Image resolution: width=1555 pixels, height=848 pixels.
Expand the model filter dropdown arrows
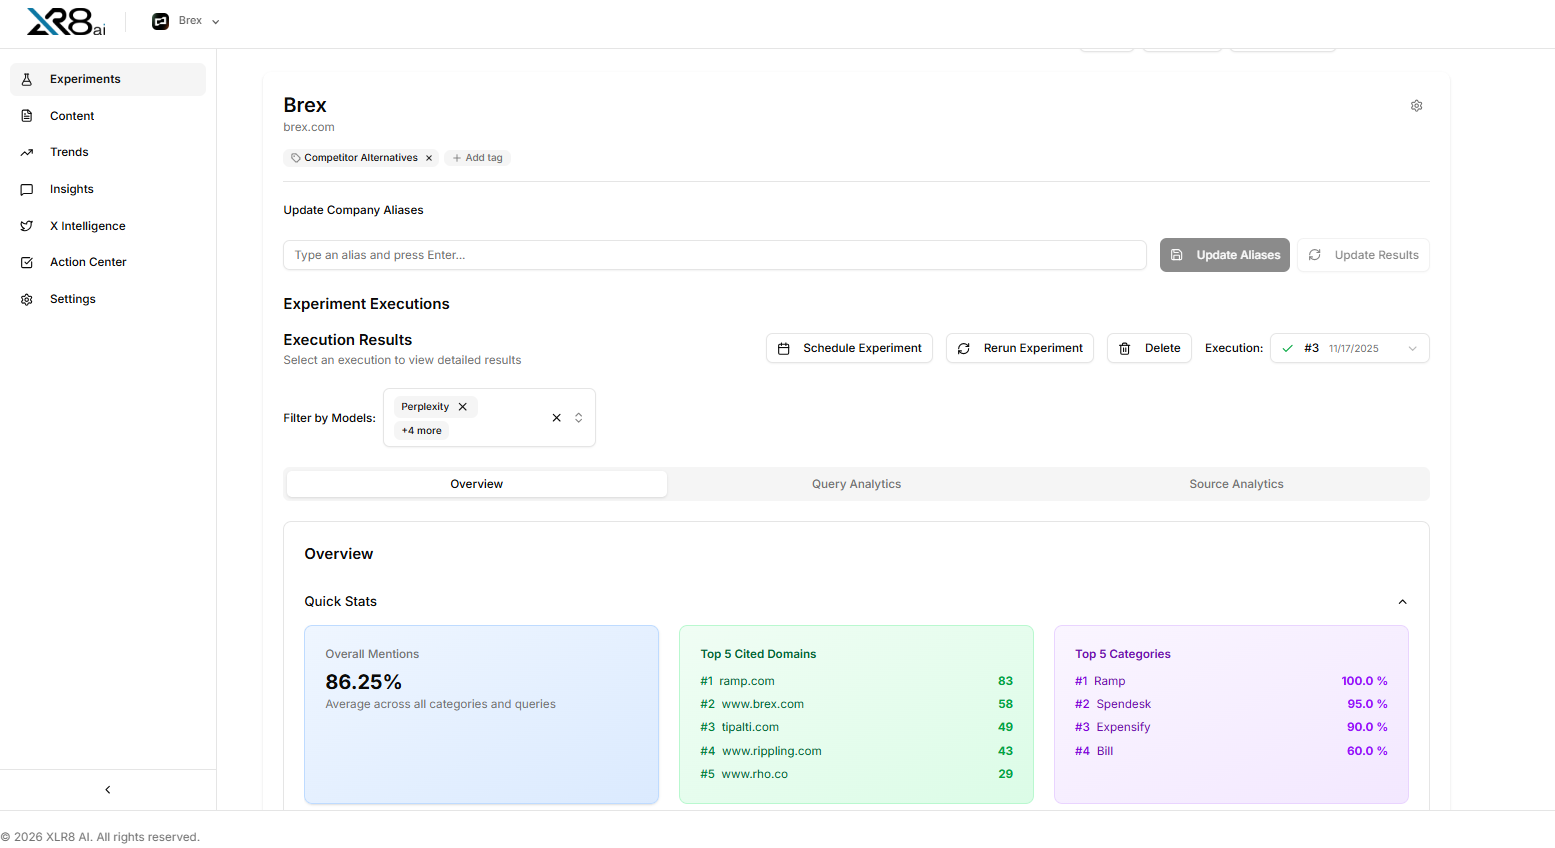pyautogui.click(x=578, y=418)
